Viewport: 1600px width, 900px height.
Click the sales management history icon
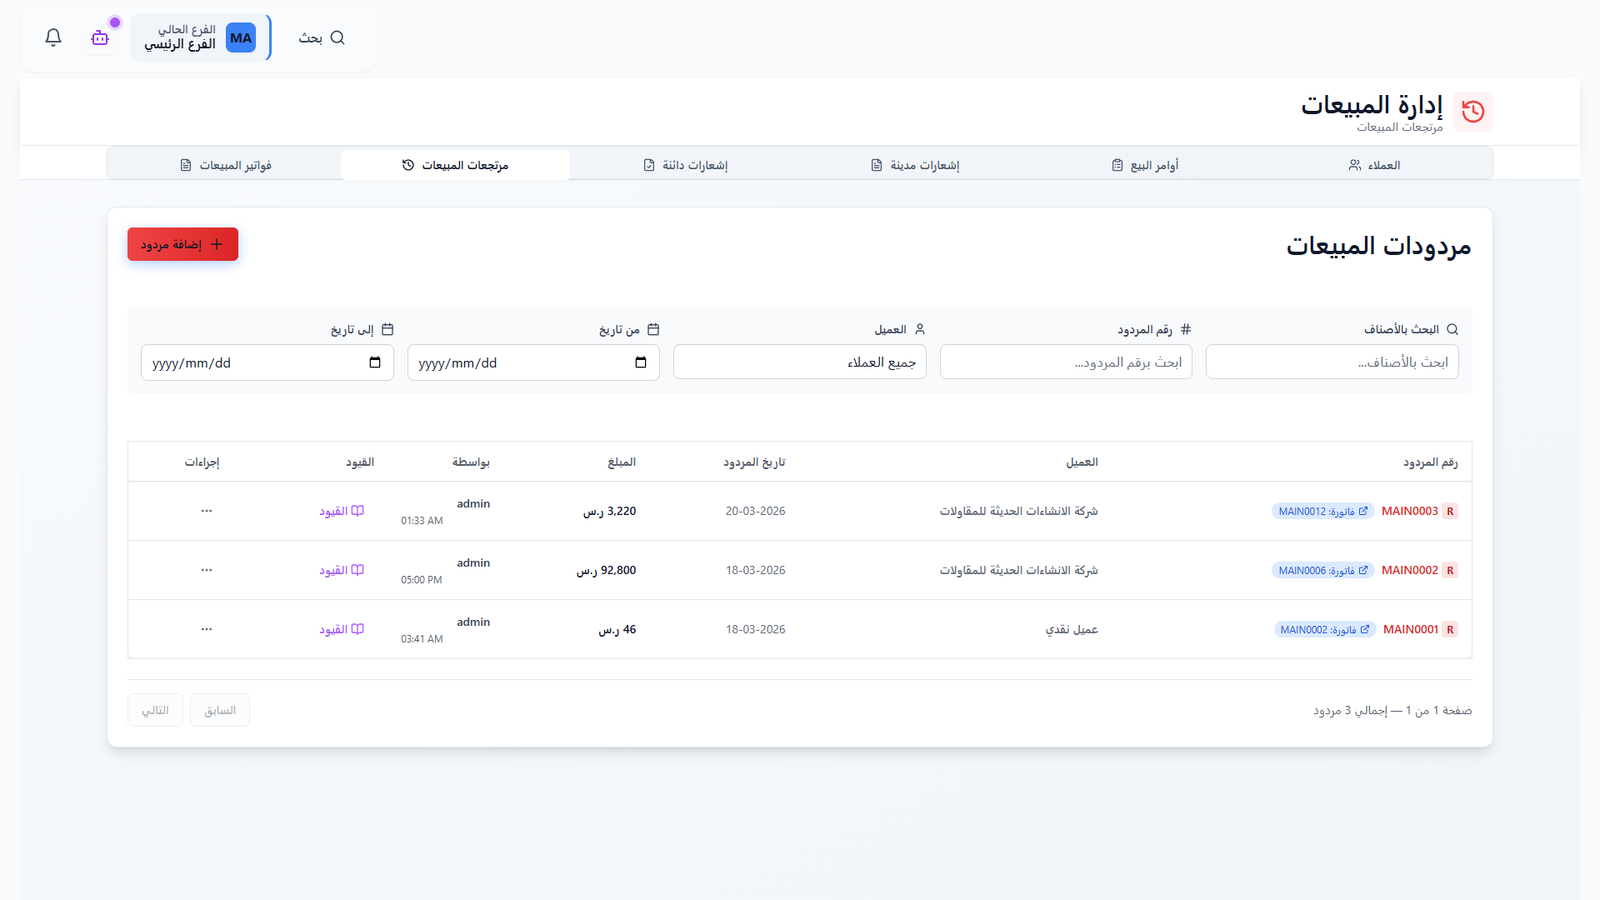pyautogui.click(x=1472, y=111)
